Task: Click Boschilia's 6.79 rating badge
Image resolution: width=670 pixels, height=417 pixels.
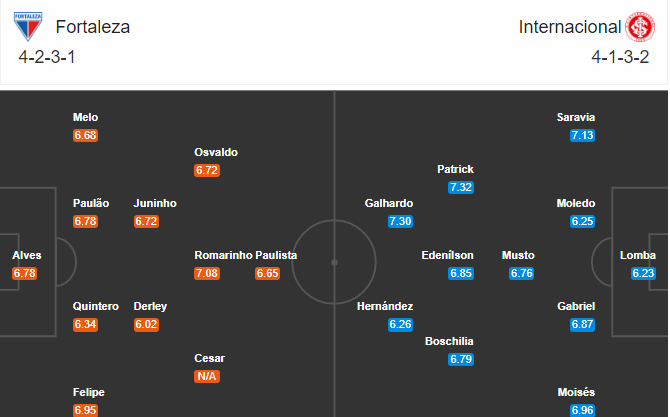Action: coord(461,359)
